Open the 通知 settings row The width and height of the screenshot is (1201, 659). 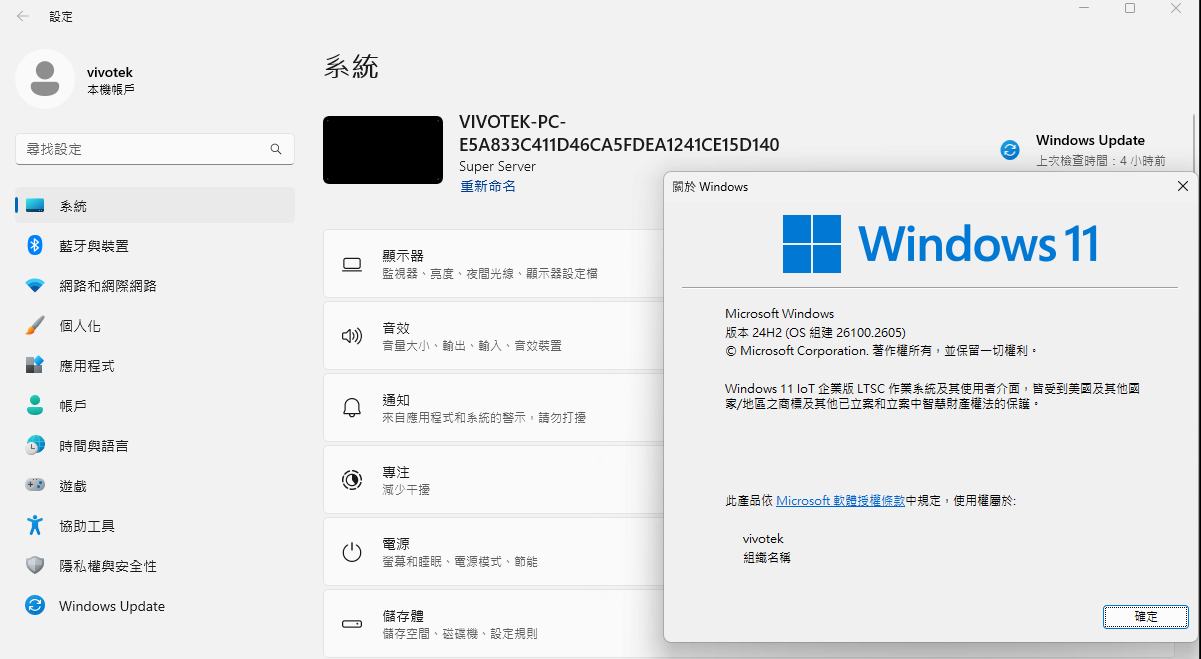(x=494, y=408)
